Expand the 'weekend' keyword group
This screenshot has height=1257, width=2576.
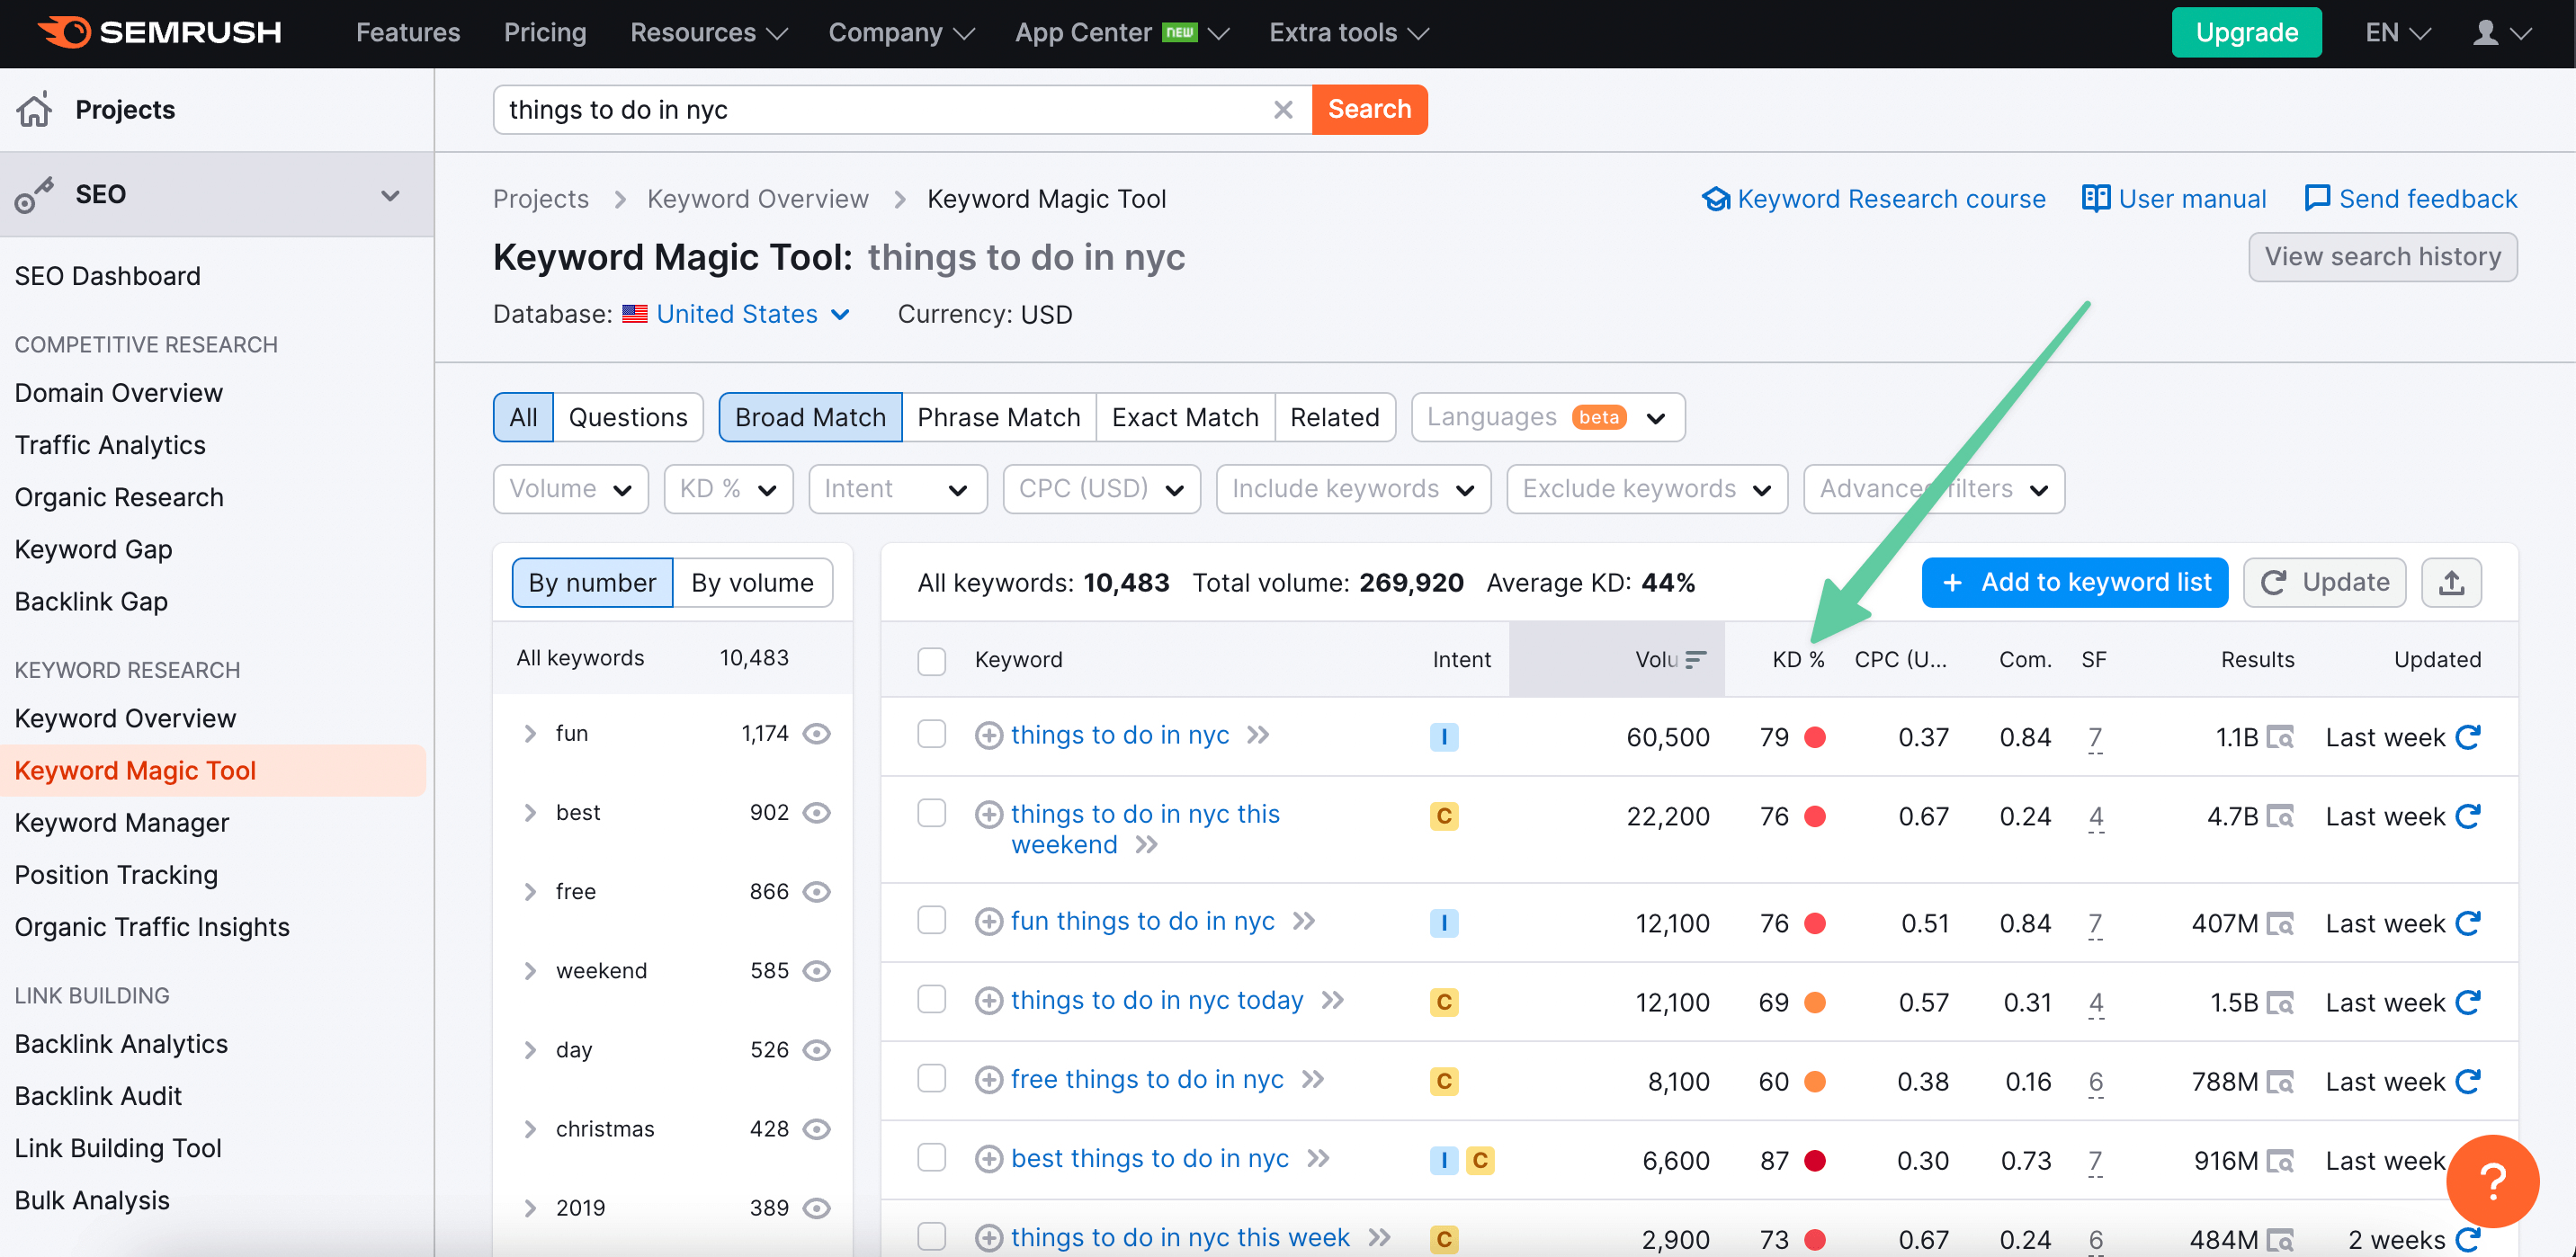pos(530,971)
